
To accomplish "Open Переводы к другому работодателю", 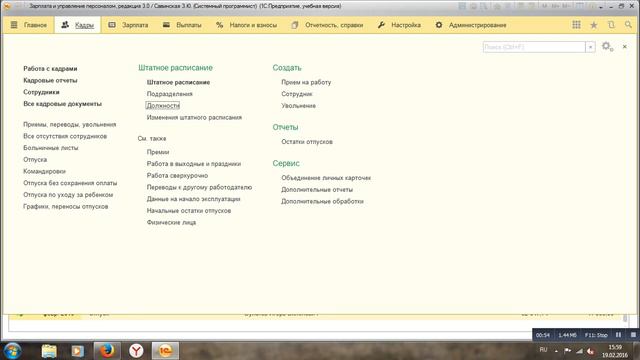I will click(x=199, y=187).
